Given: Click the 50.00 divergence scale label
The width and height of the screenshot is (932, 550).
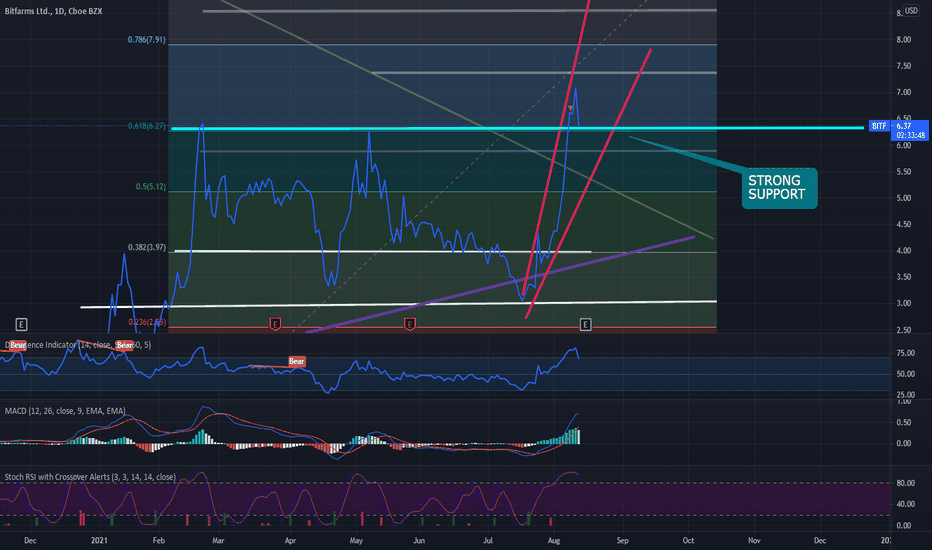Looking at the screenshot, I should click(x=905, y=374).
